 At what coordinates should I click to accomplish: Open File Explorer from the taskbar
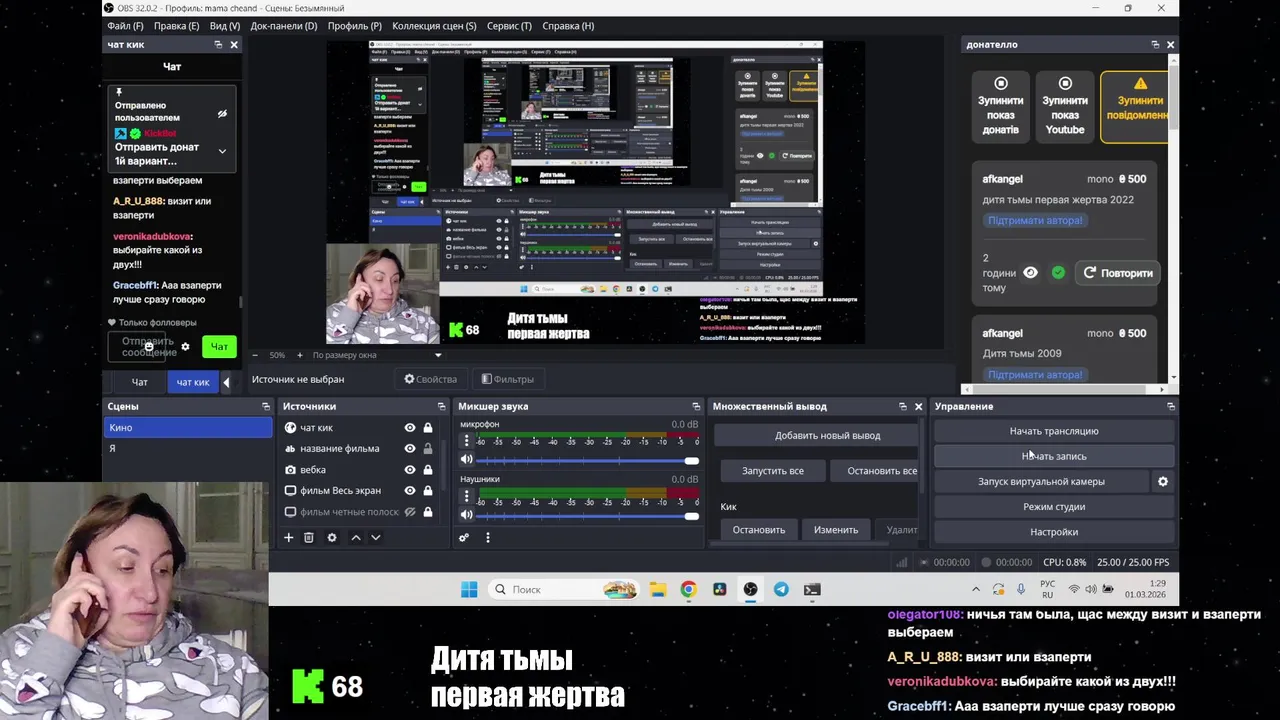(657, 589)
